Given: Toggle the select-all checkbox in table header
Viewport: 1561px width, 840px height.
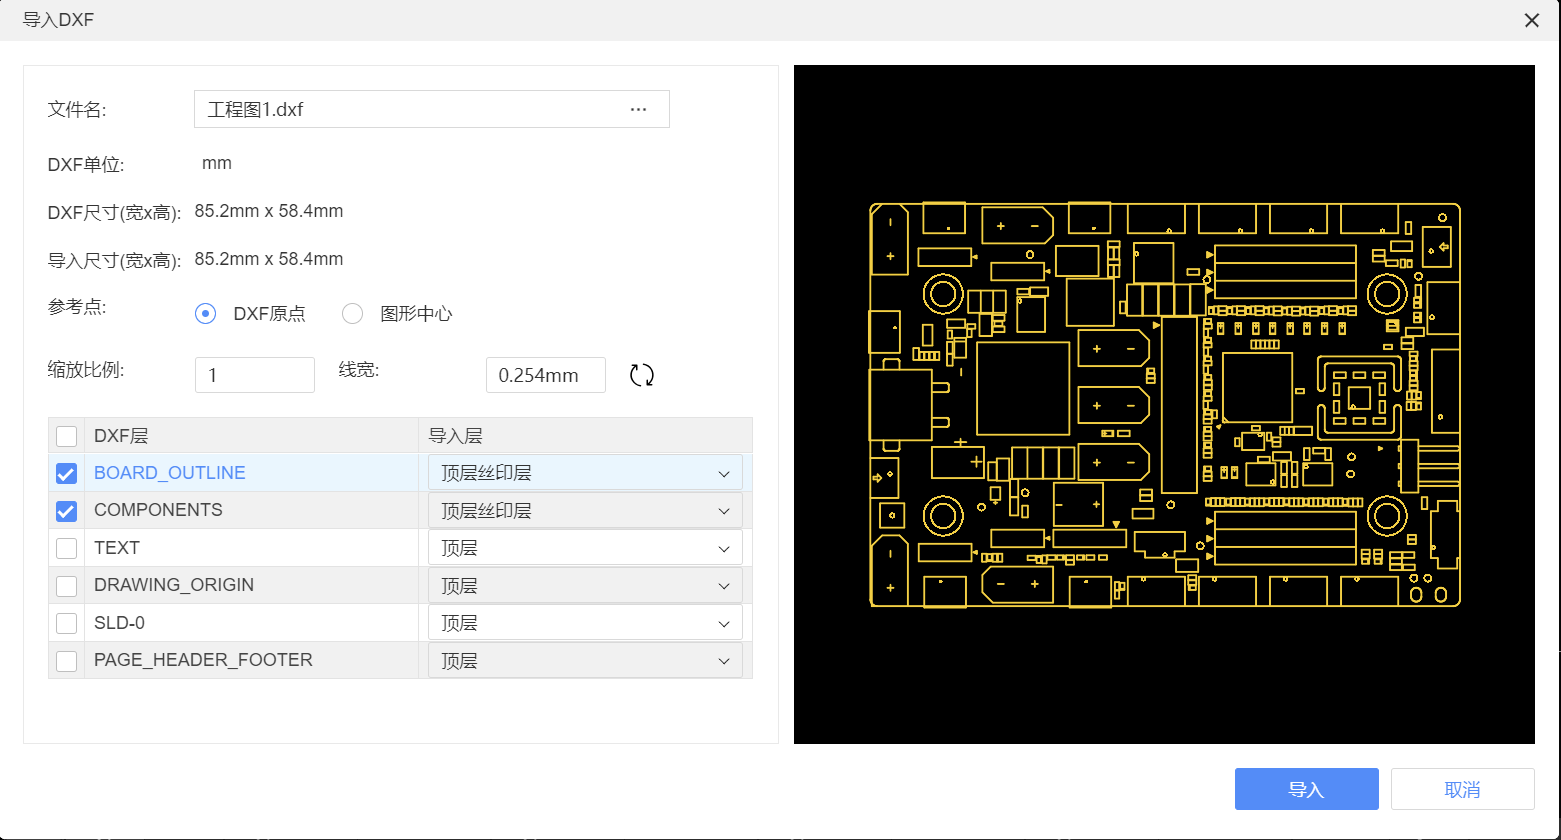Looking at the screenshot, I should (67, 436).
